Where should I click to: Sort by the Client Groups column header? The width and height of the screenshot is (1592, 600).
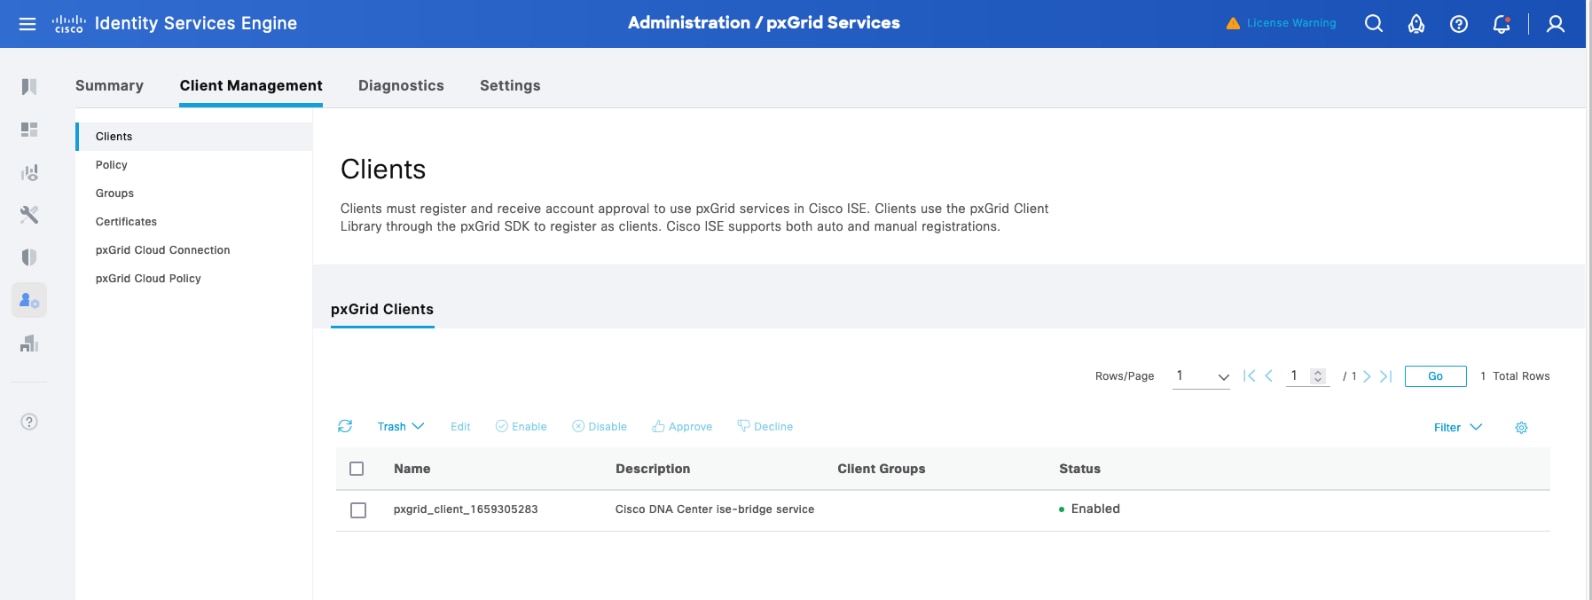tap(881, 469)
